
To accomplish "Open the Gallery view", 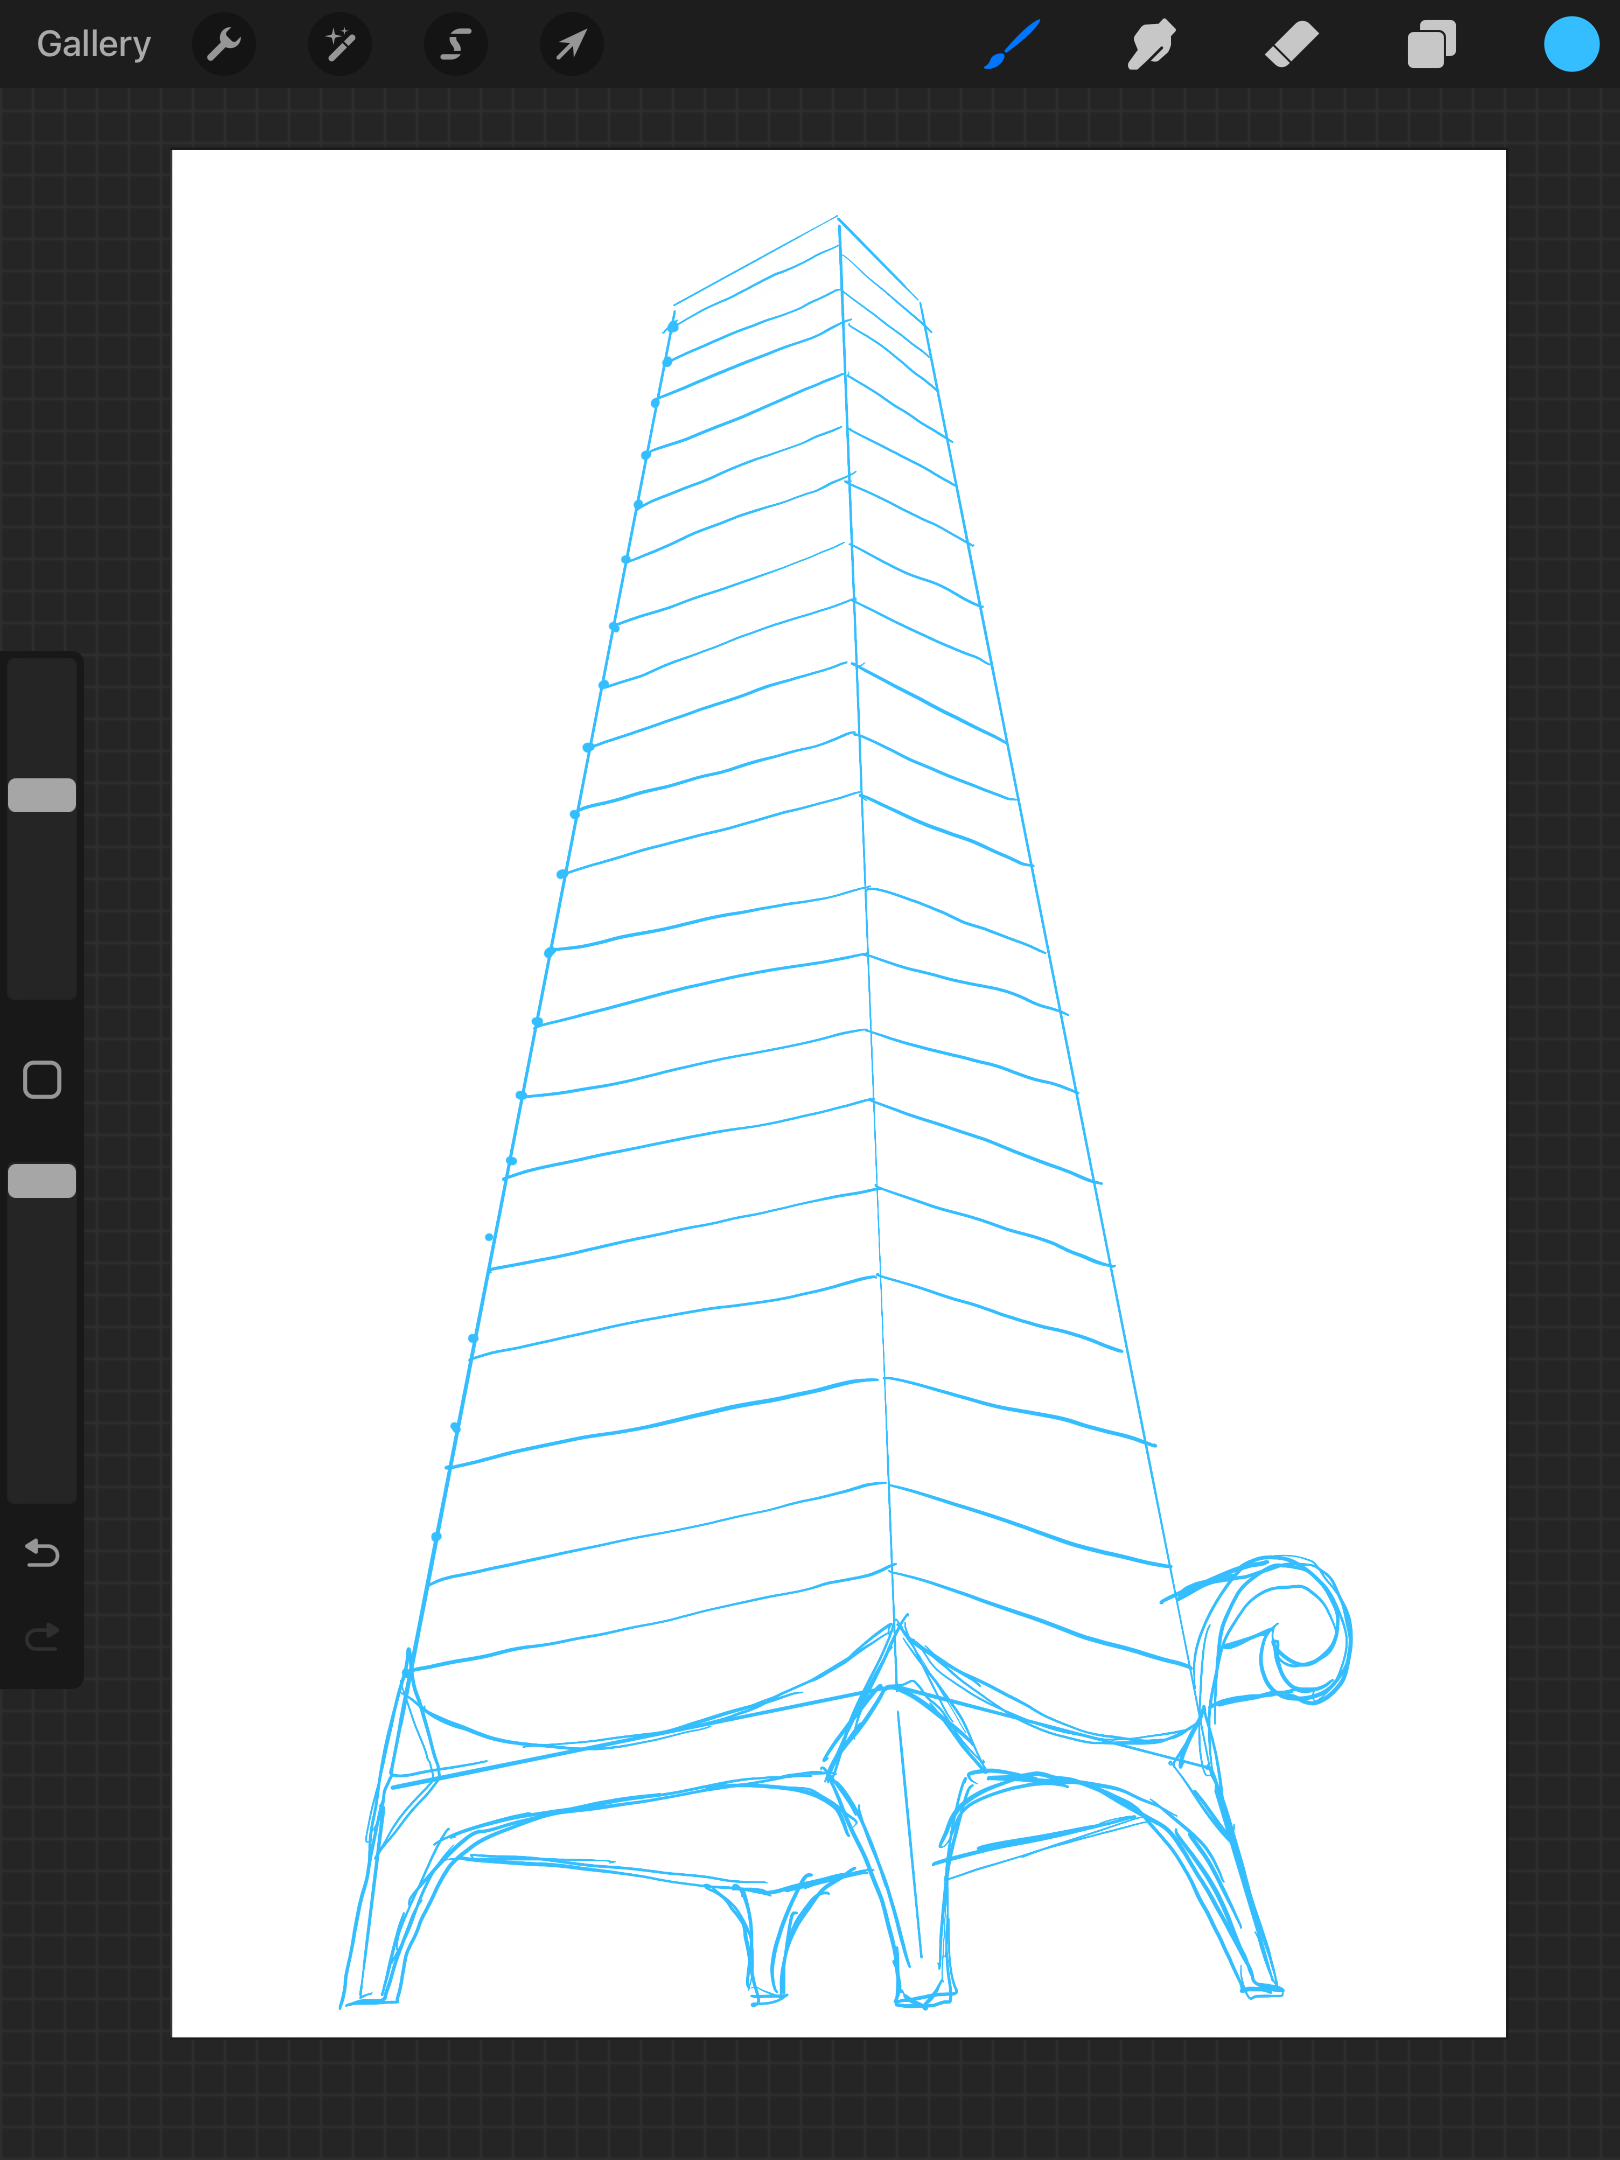I will coord(94,45).
